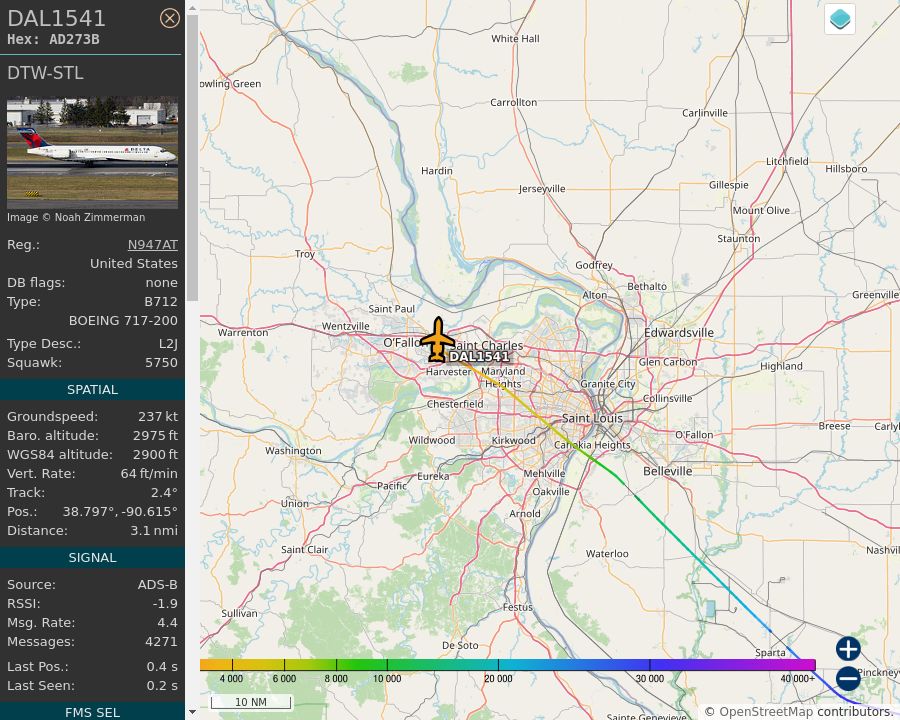
Task: Click the scroll-down arrow below the FMS SEL bar
Action: click(191, 712)
